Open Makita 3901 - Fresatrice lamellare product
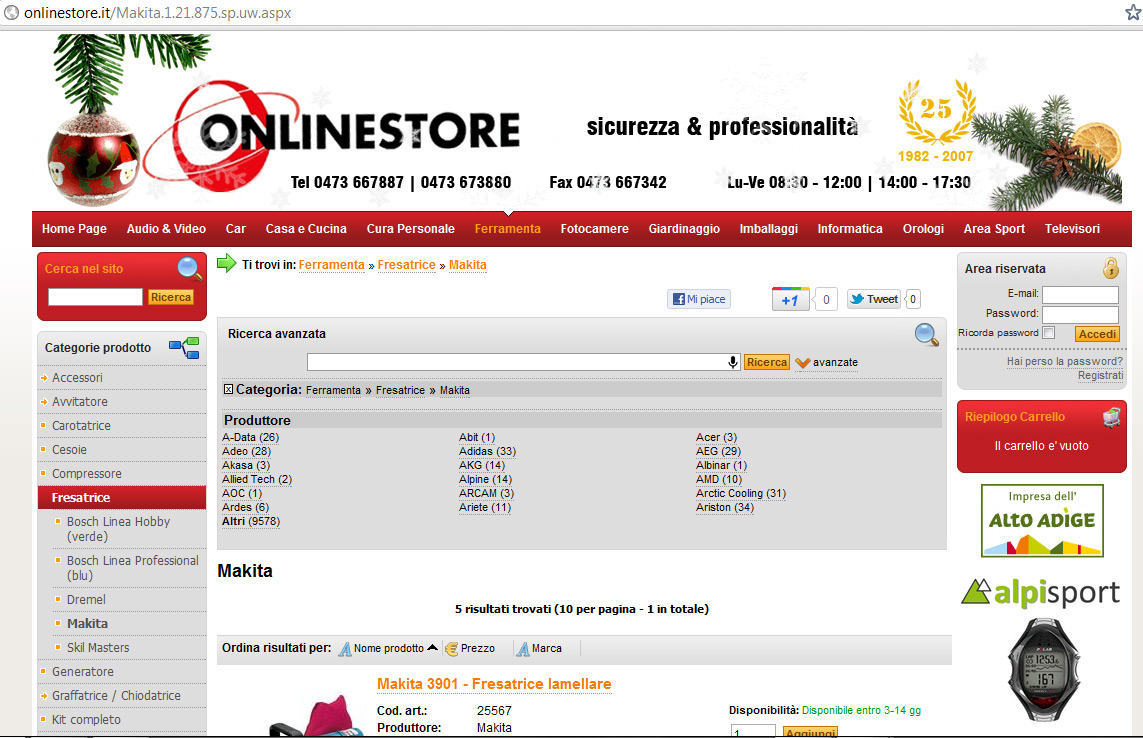 [x=494, y=684]
